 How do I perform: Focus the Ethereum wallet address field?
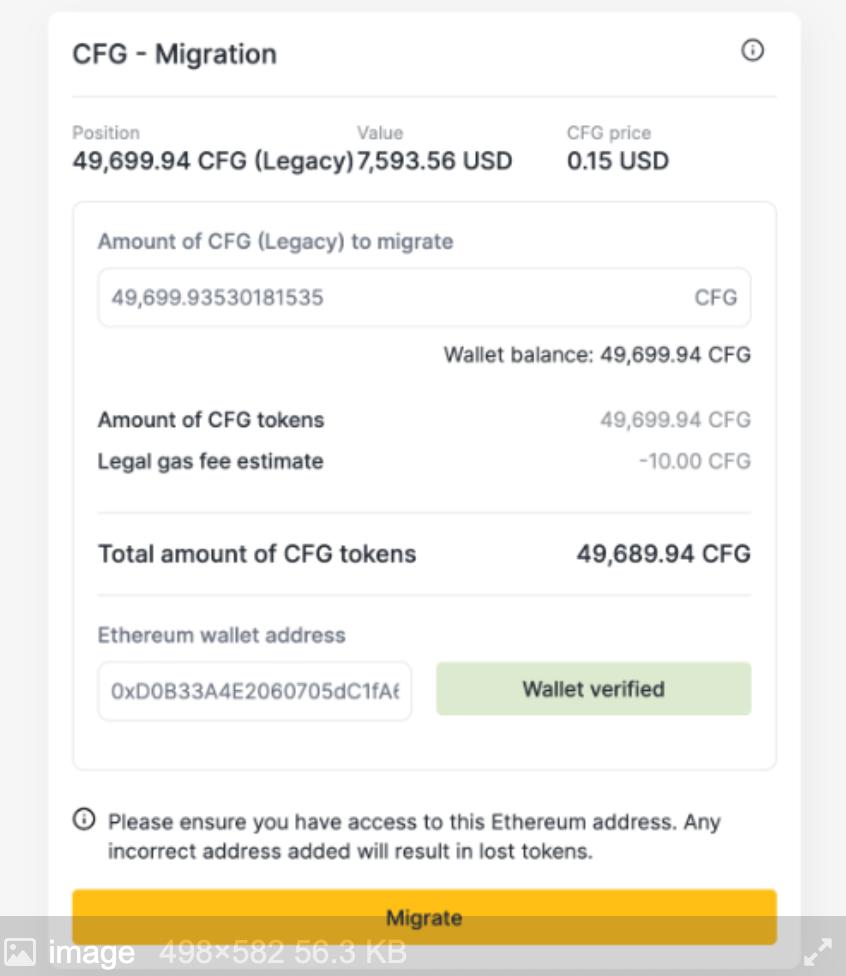click(255, 691)
